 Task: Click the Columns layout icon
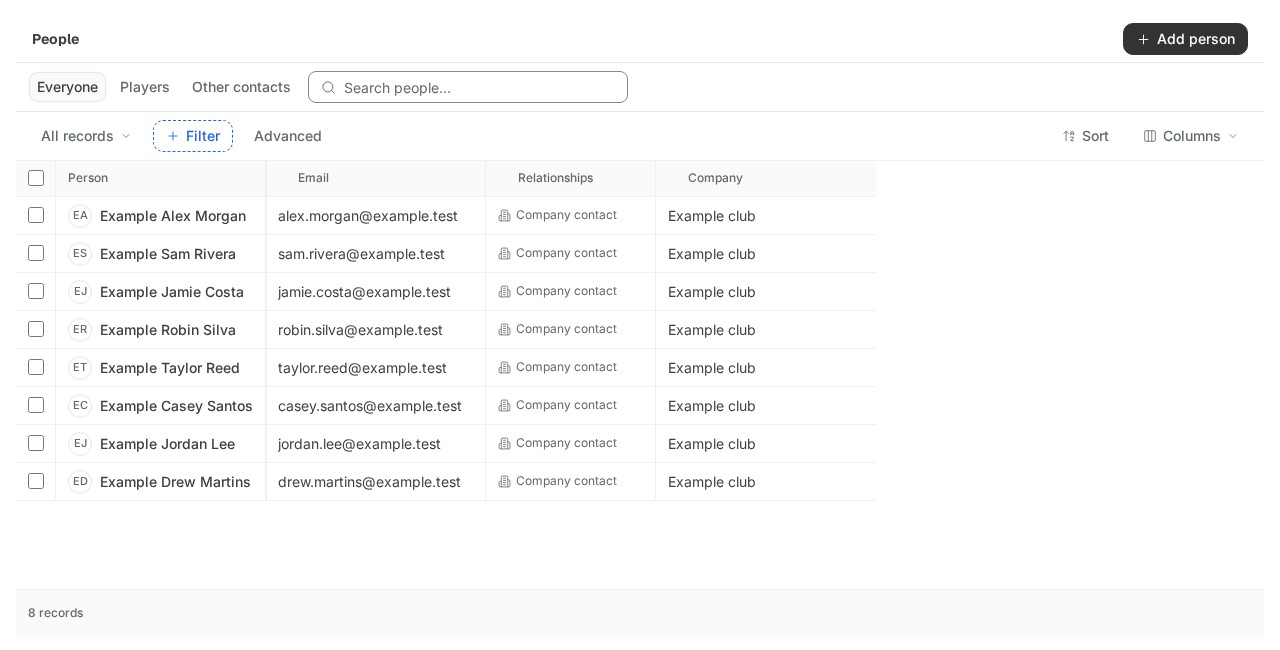click(x=1150, y=136)
